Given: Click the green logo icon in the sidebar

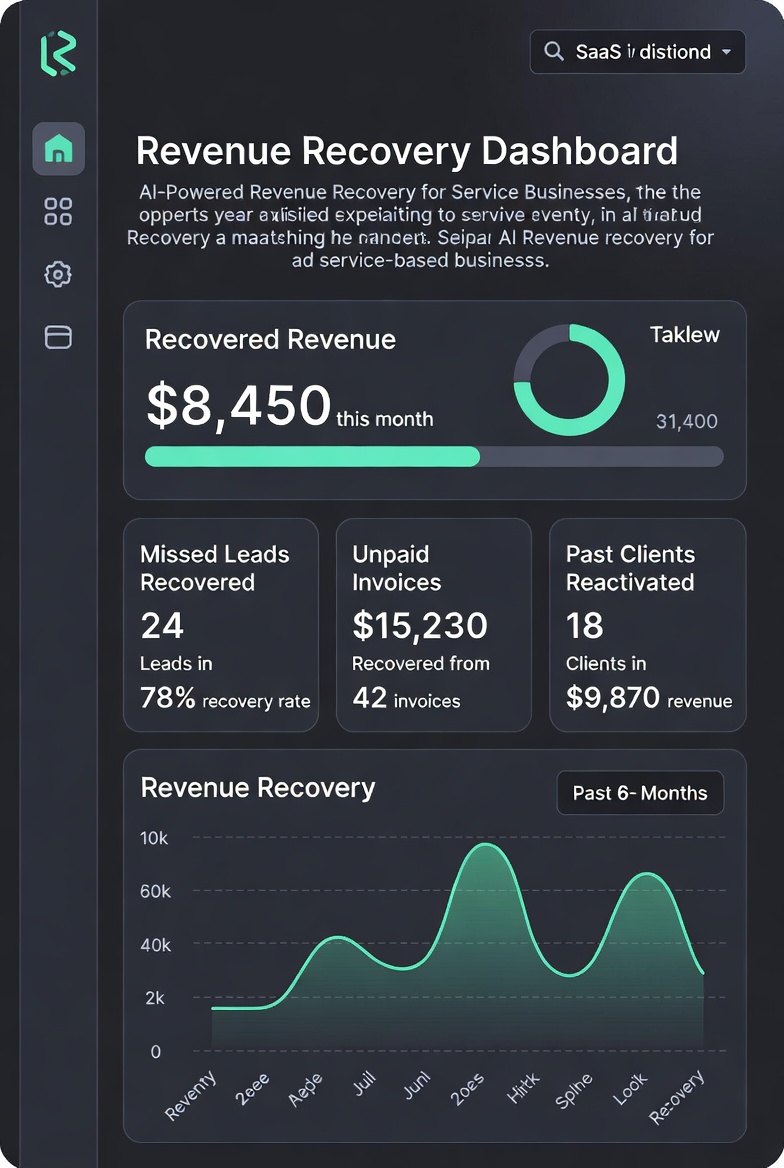Looking at the screenshot, I should click(x=58, y=54).
